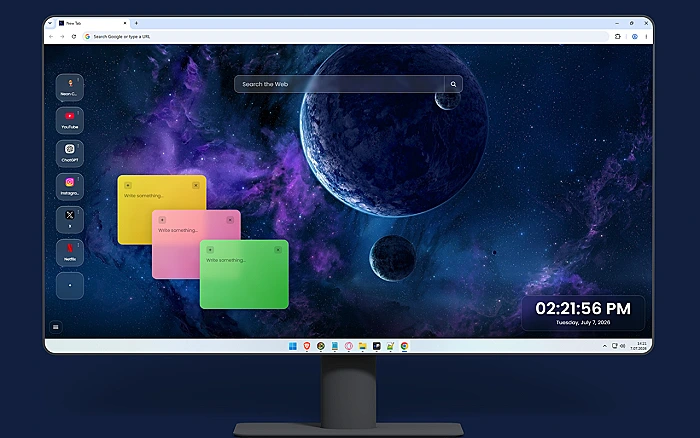The image size is (700, 438).
Task: Show hidden system tray icons chevron
Action: 604,346
